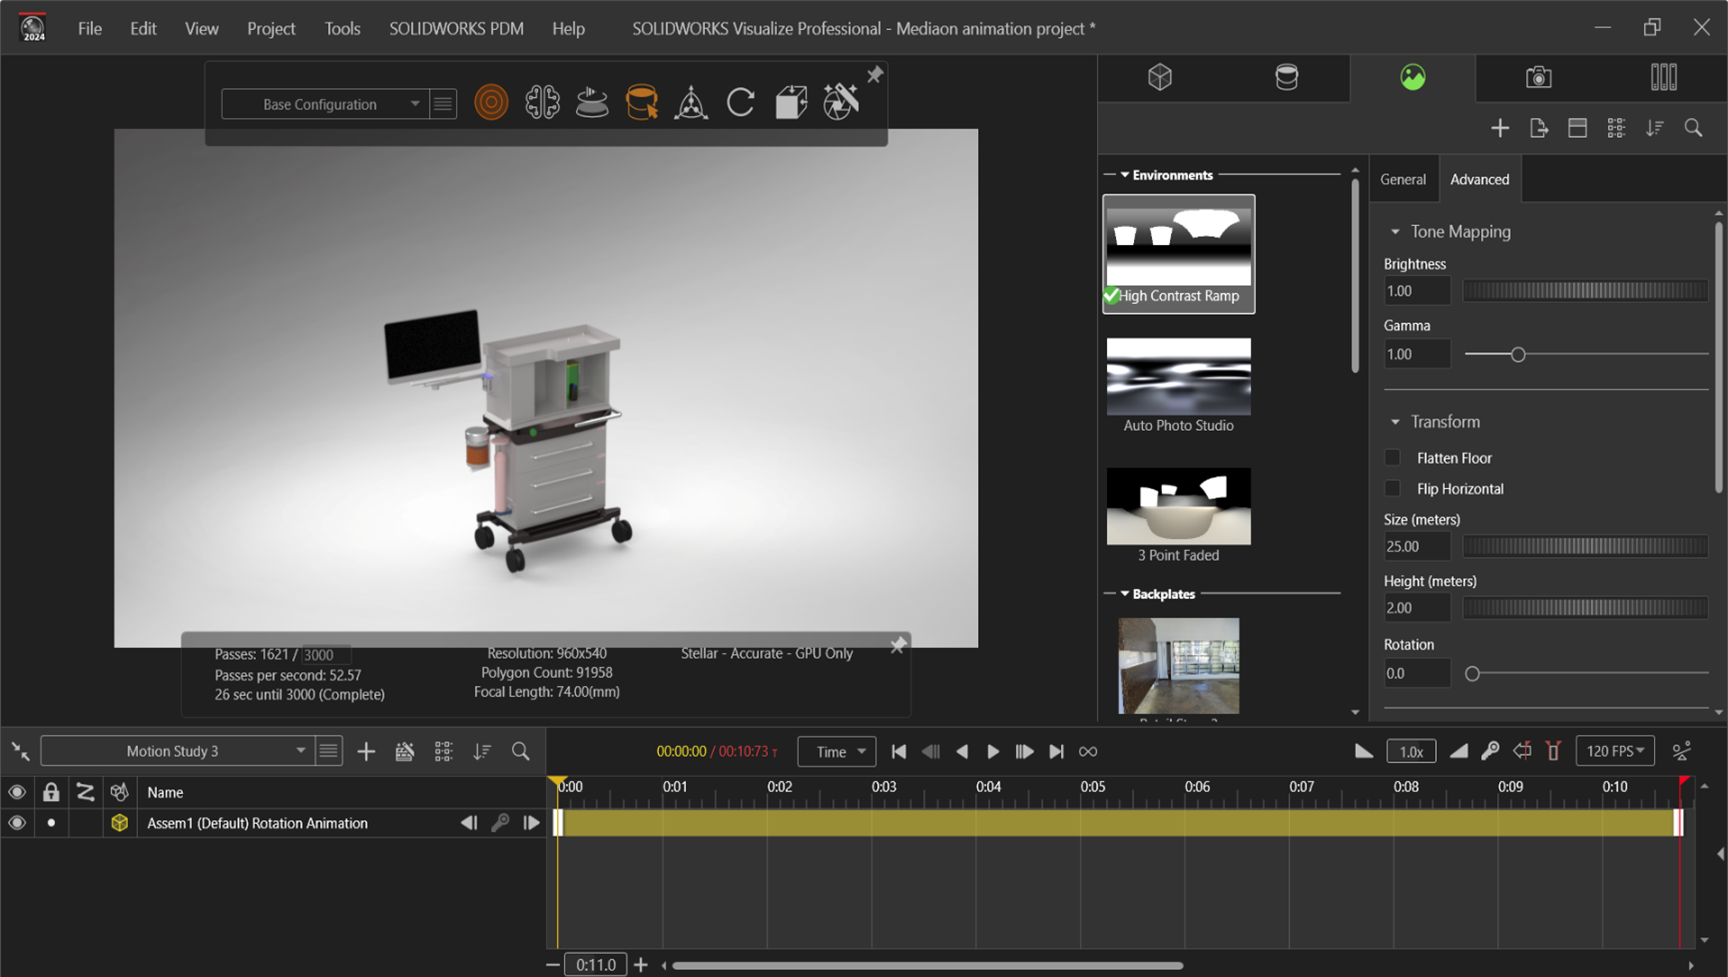Open the Cameras tab icon
Viewport: 1728px width, 977px height.
pos(1538,77)
